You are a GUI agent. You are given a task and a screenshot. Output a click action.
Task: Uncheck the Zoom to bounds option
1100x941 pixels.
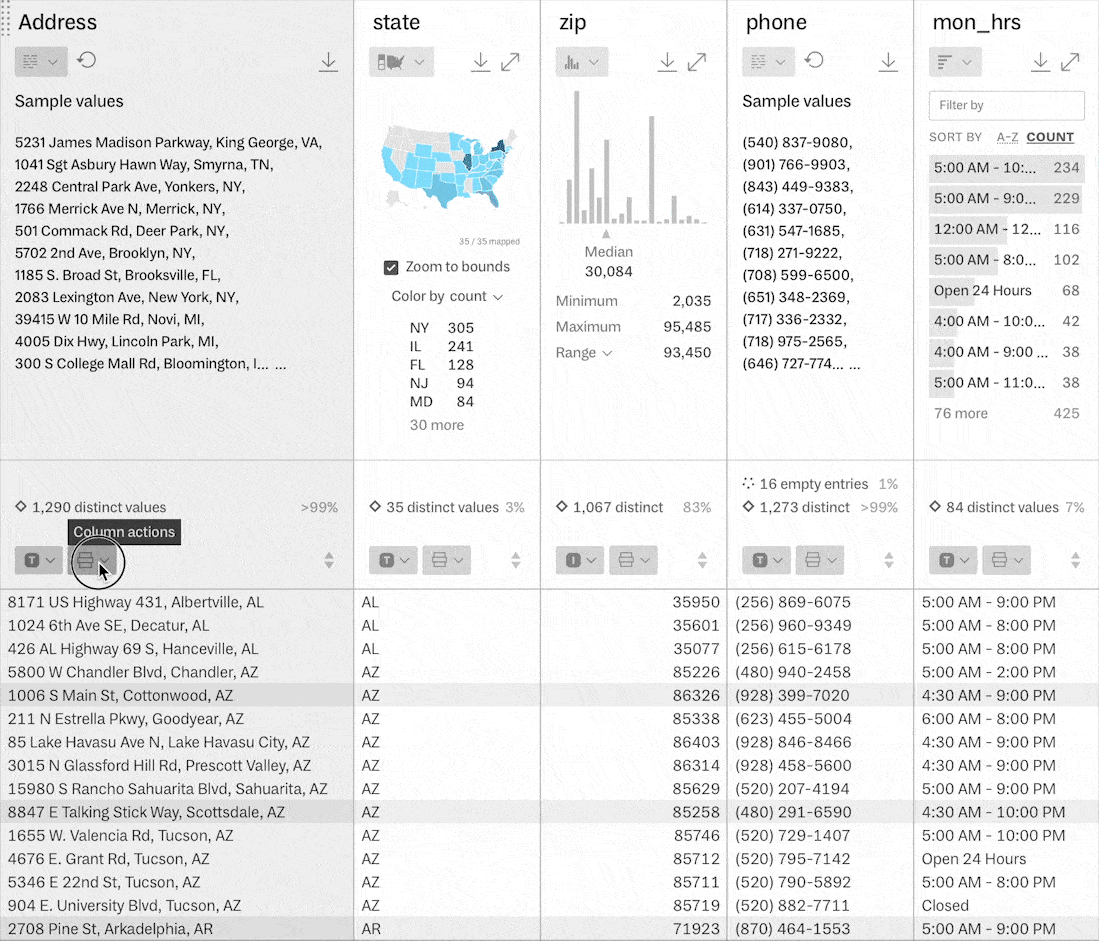pyautogui.click(x=392, y=267)
